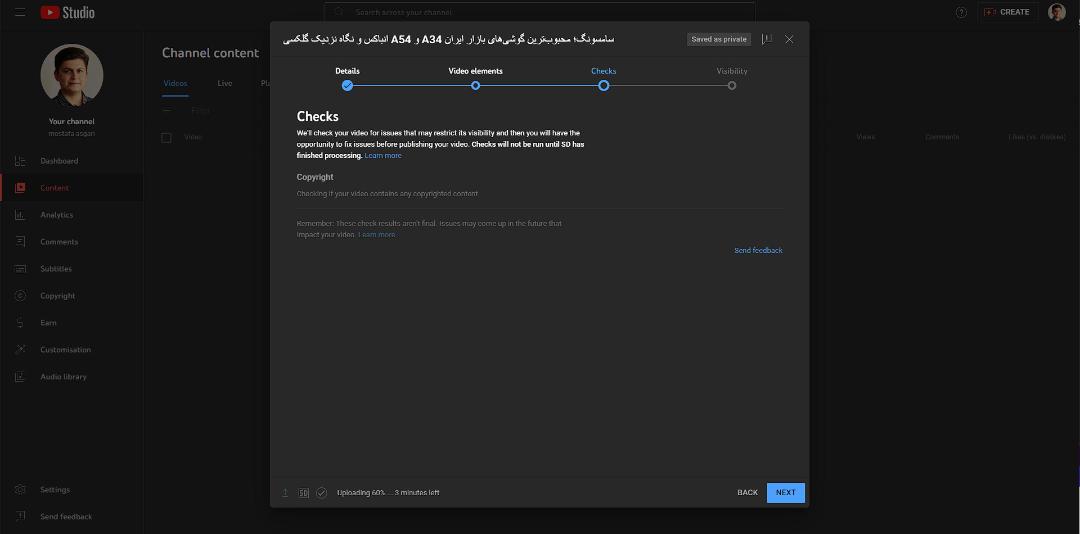Switch to the Videos tab
Image resolution: width=1080 pixels, height=534 pixels.
tap(175, 83)
